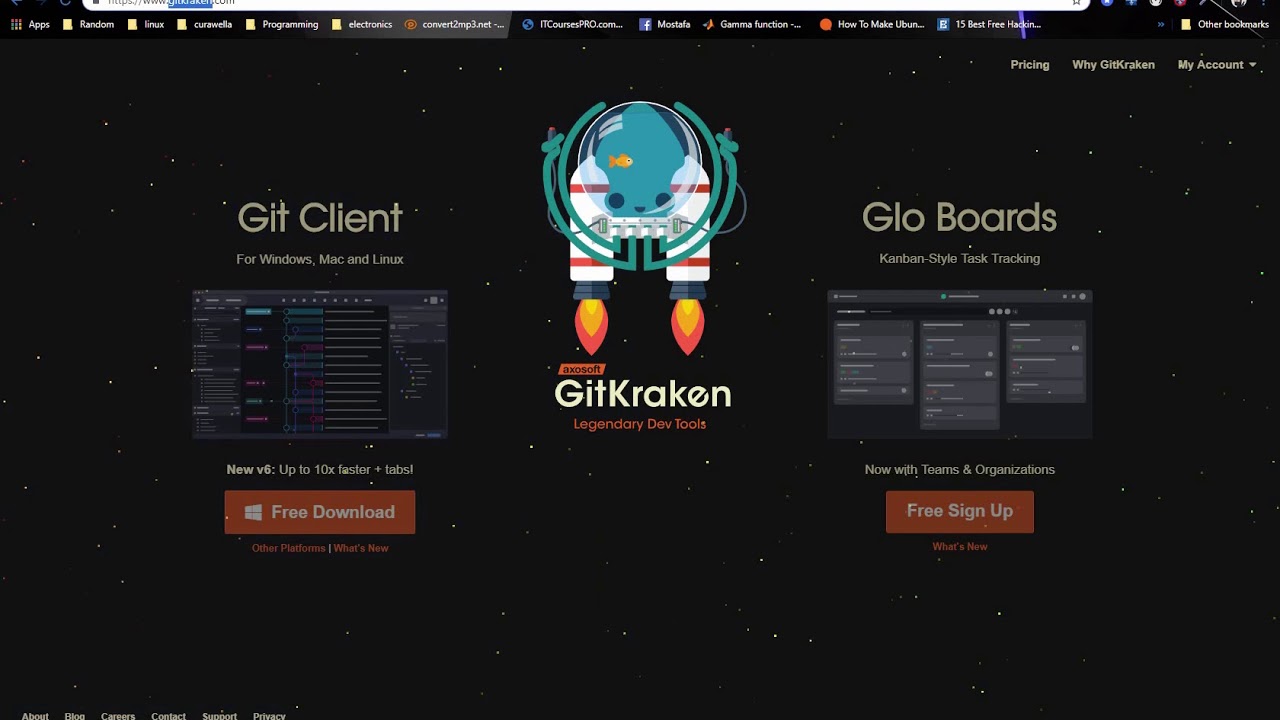Open the convert2mp3.net bookmark
This screenshot has width=1280, height=720.
(455, 24)
